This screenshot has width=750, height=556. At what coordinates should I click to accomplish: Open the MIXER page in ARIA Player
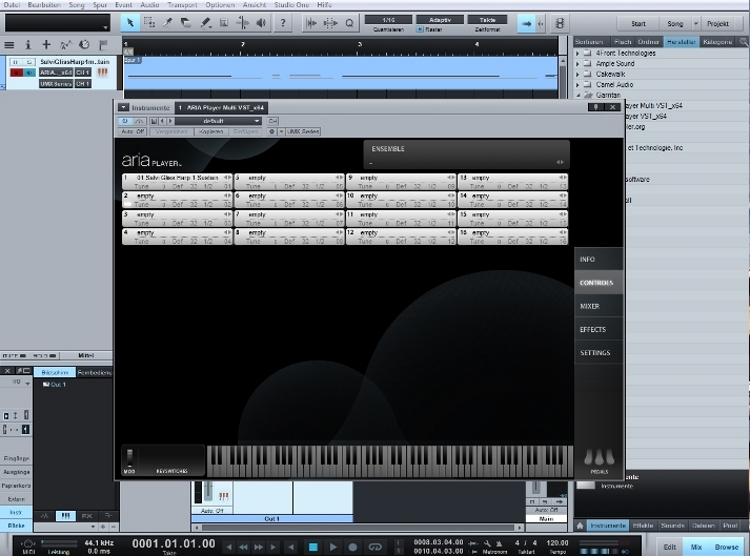(x=598, y=306)
